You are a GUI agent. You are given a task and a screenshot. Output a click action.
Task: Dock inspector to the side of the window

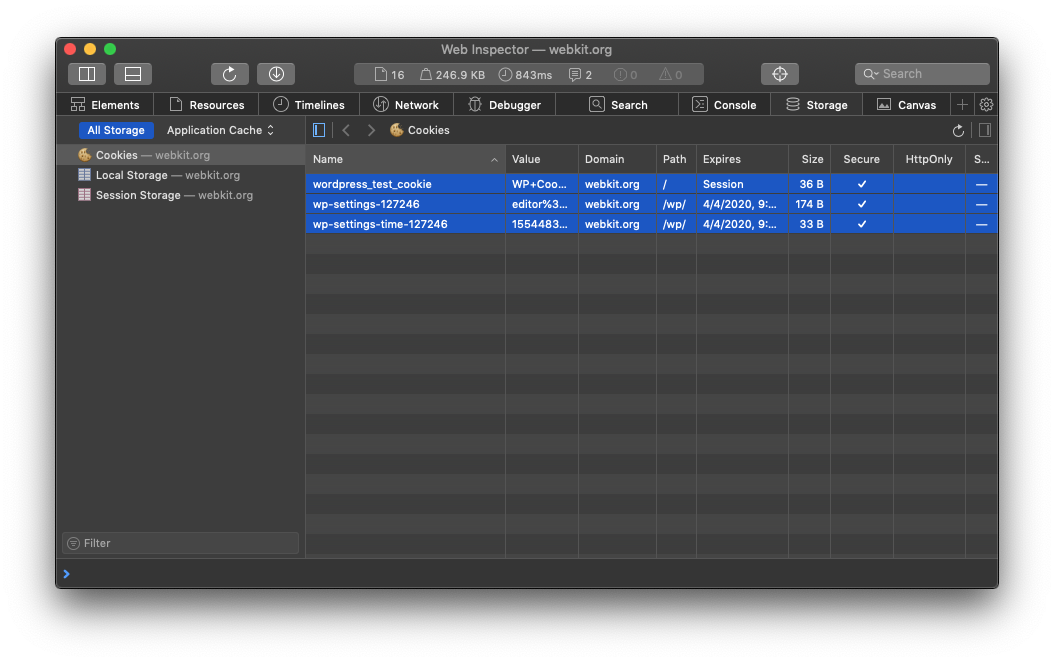[87, 74]
